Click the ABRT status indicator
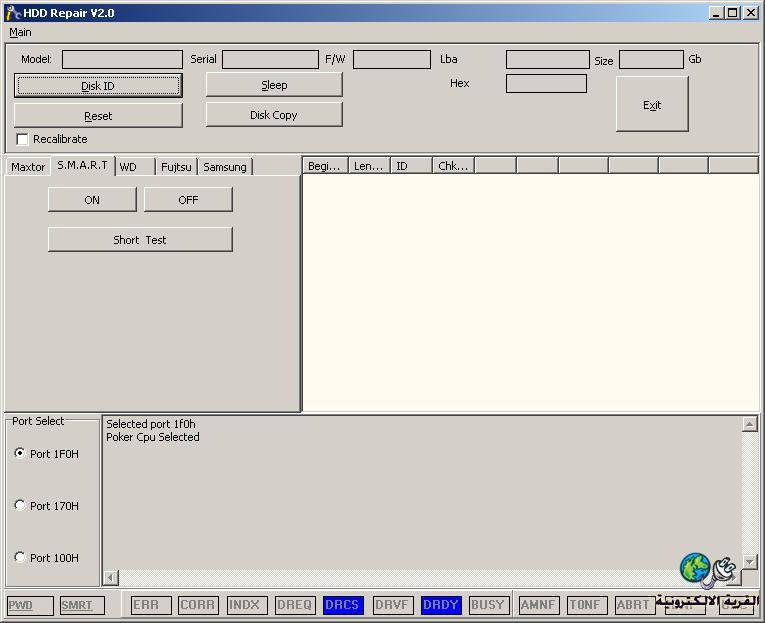This screenshot has height=623, width=765. point(635,605)
